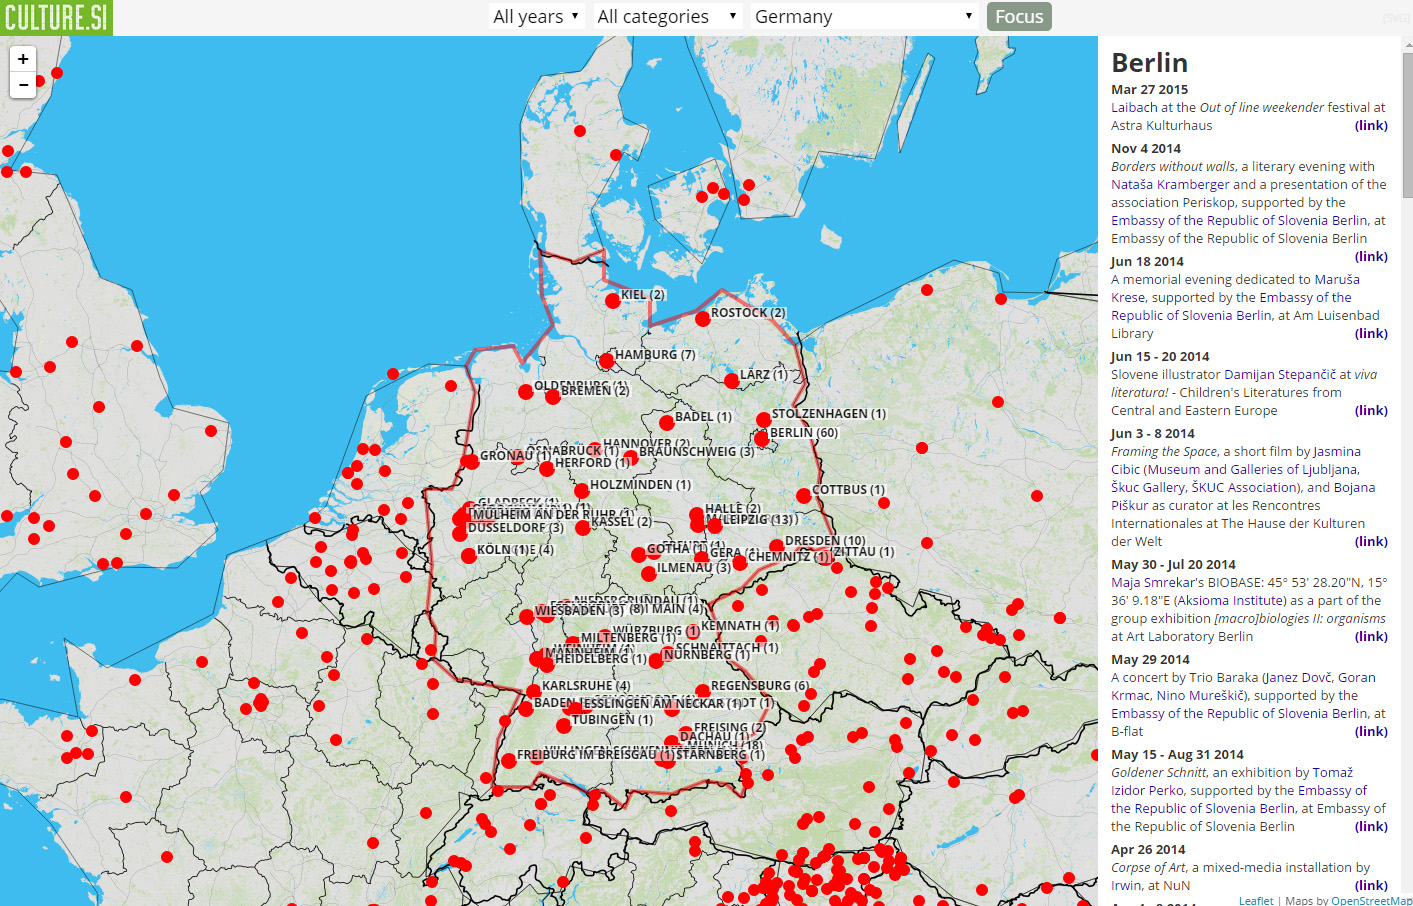Select the Badel red marker

(x=667, y=422)
